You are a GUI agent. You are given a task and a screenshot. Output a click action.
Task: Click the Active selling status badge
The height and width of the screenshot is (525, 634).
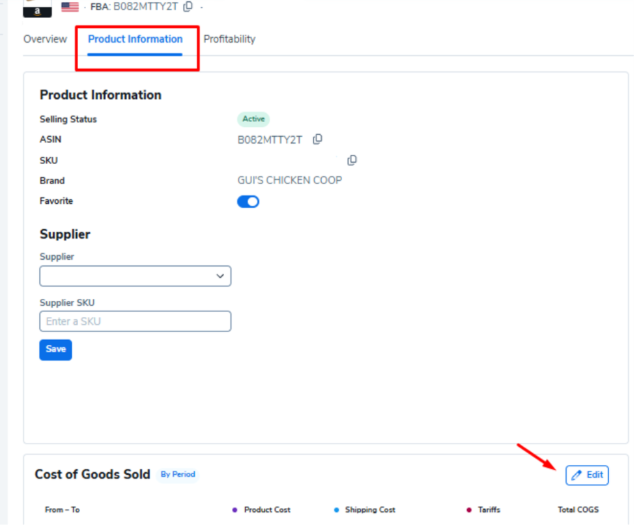[x=254, y=119]
